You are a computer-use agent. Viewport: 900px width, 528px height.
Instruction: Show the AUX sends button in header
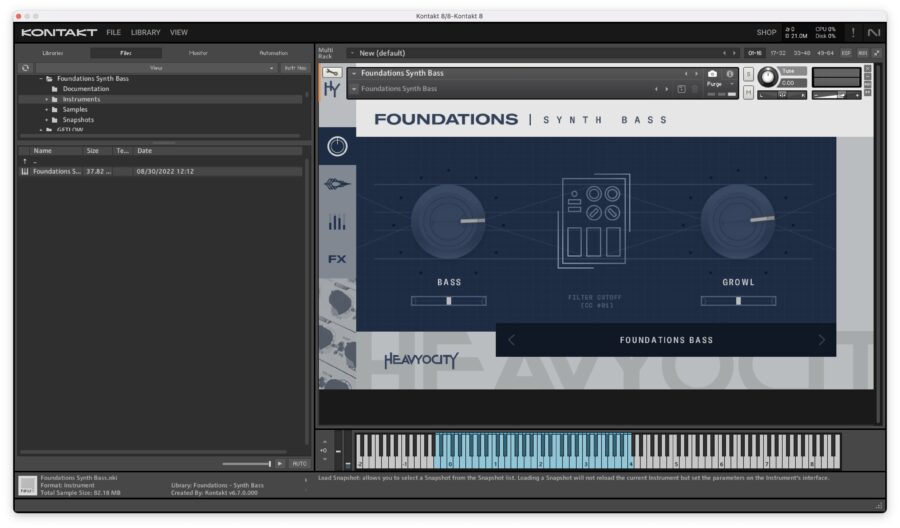point(862,53)
